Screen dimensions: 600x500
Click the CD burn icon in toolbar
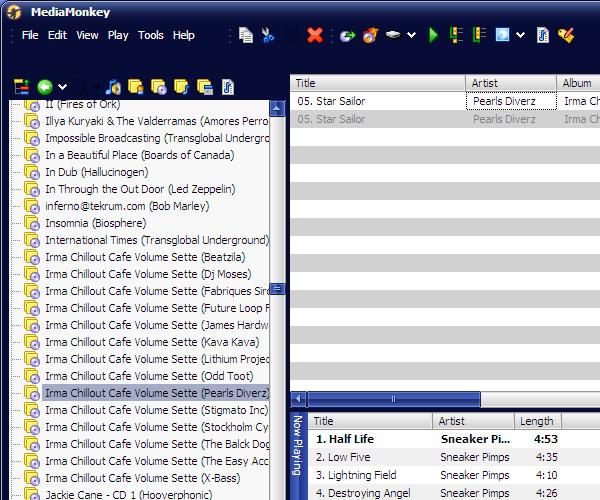[369, 35]
